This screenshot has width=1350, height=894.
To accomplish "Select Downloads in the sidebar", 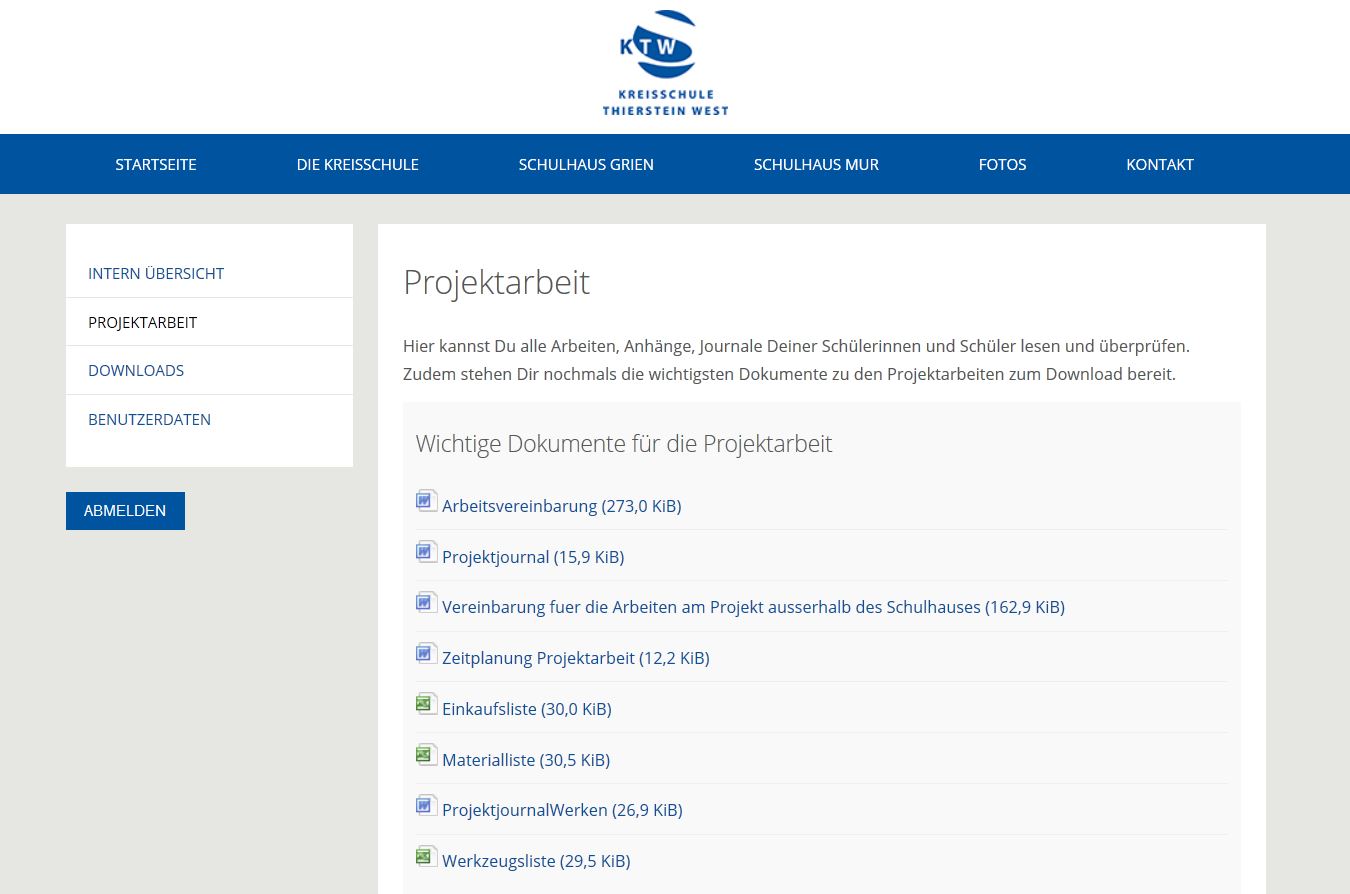I will pos(136,371).
